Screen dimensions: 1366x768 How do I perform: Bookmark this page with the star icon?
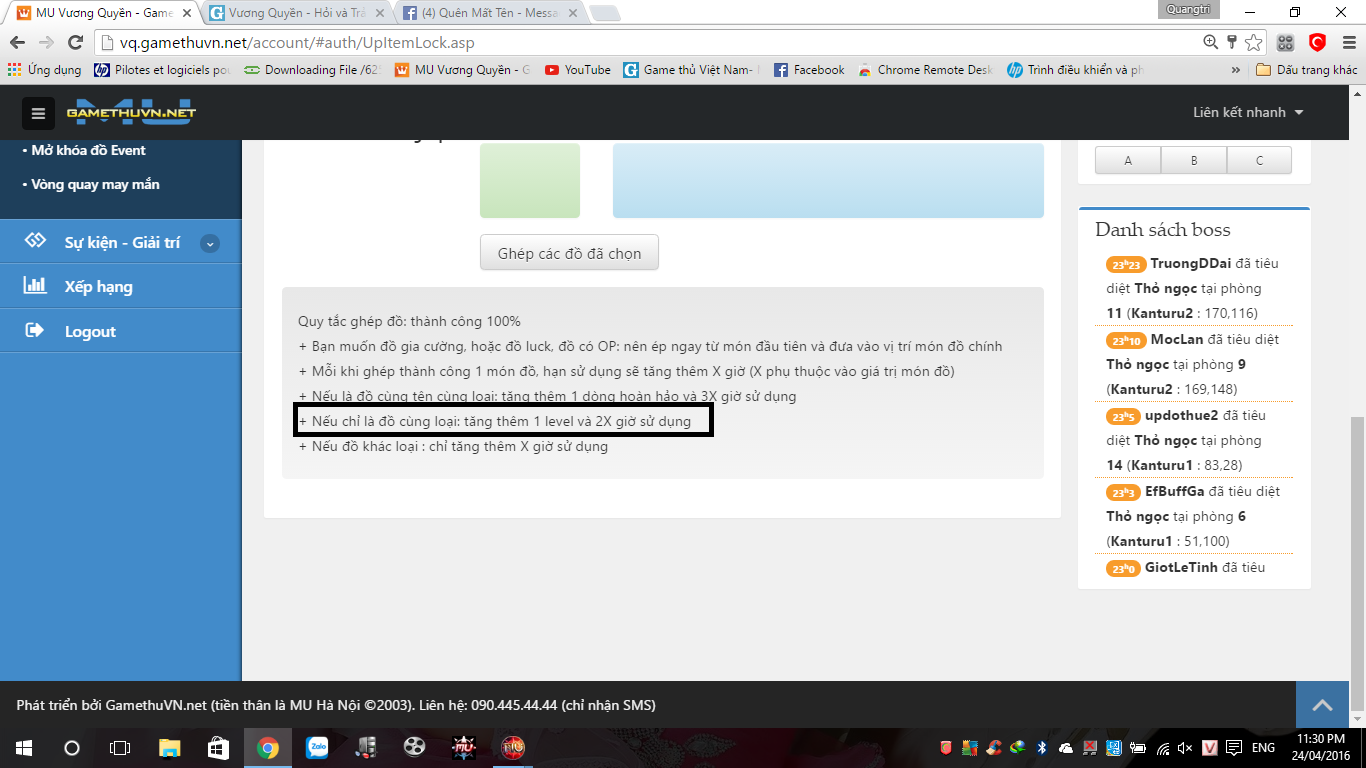pyautogui.click(x=1254, y=43)
